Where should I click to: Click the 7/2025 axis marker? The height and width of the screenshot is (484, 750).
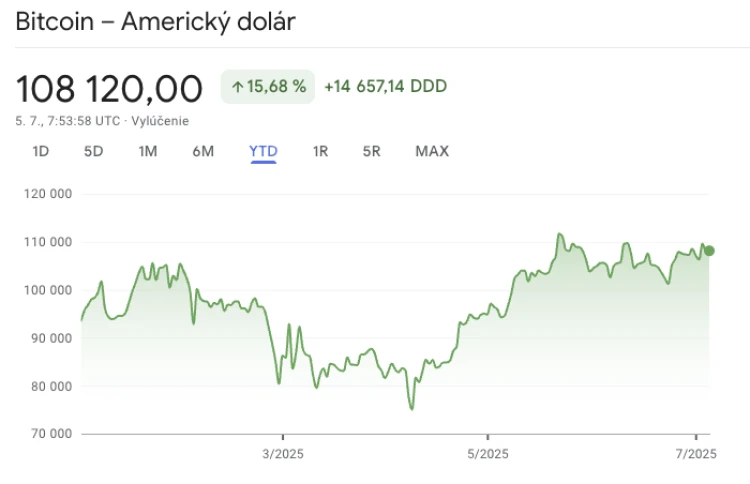tap(696, 454)
